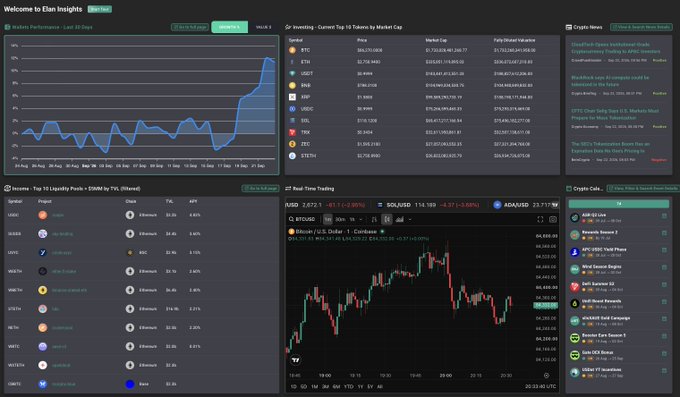Click calendar icon for Gate DEX Bonus
Screen dimensions: 680x397
(664, 354)
